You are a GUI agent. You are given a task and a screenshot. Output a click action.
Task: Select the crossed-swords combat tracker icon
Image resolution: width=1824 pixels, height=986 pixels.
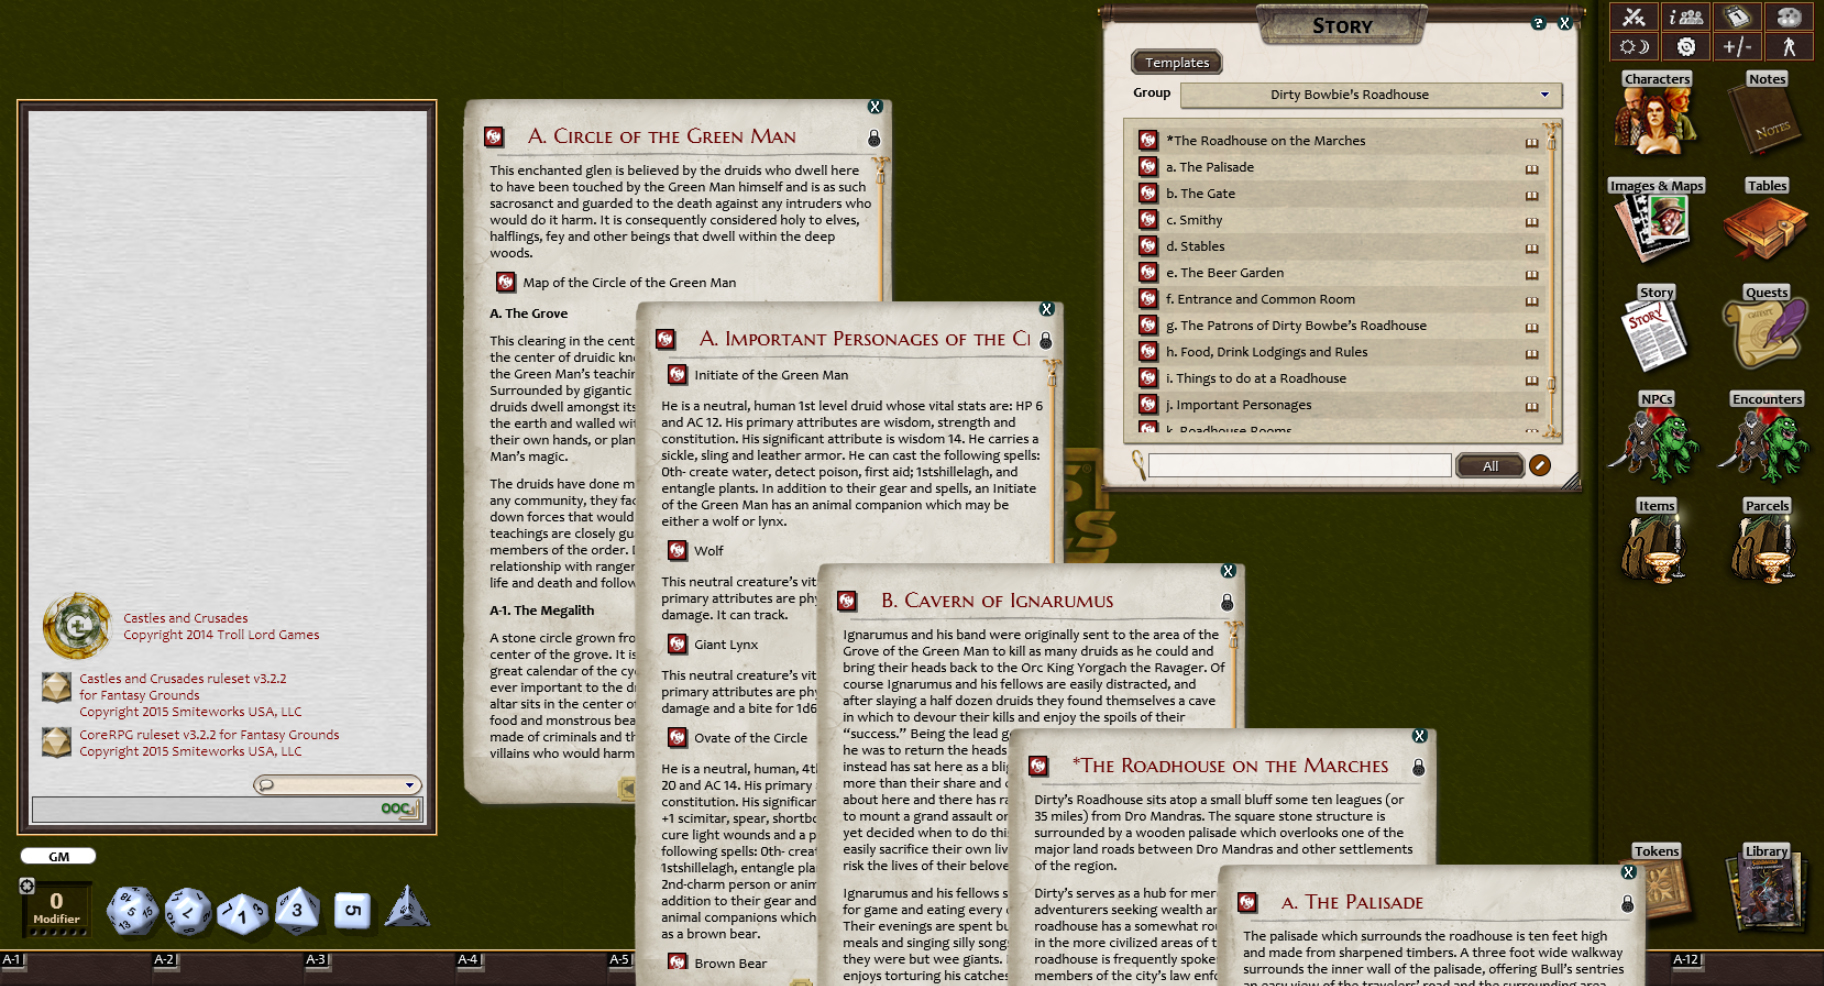click(x=1632, y=17)
